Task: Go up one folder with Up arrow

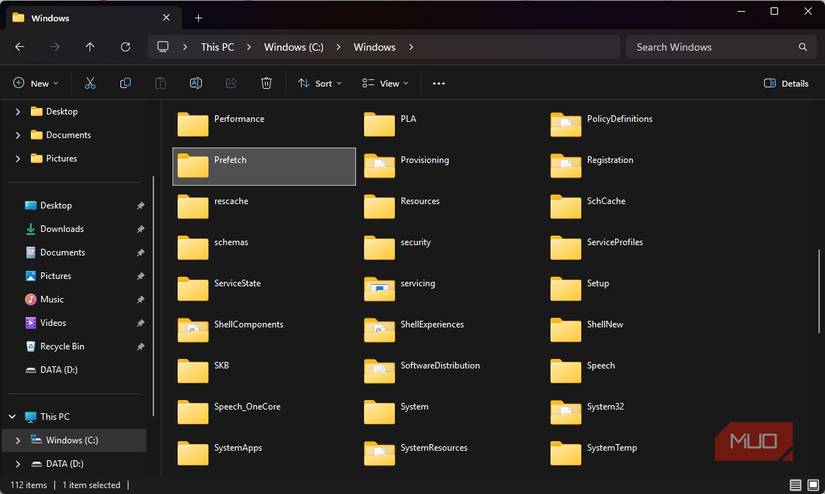Action: (90, 47)
